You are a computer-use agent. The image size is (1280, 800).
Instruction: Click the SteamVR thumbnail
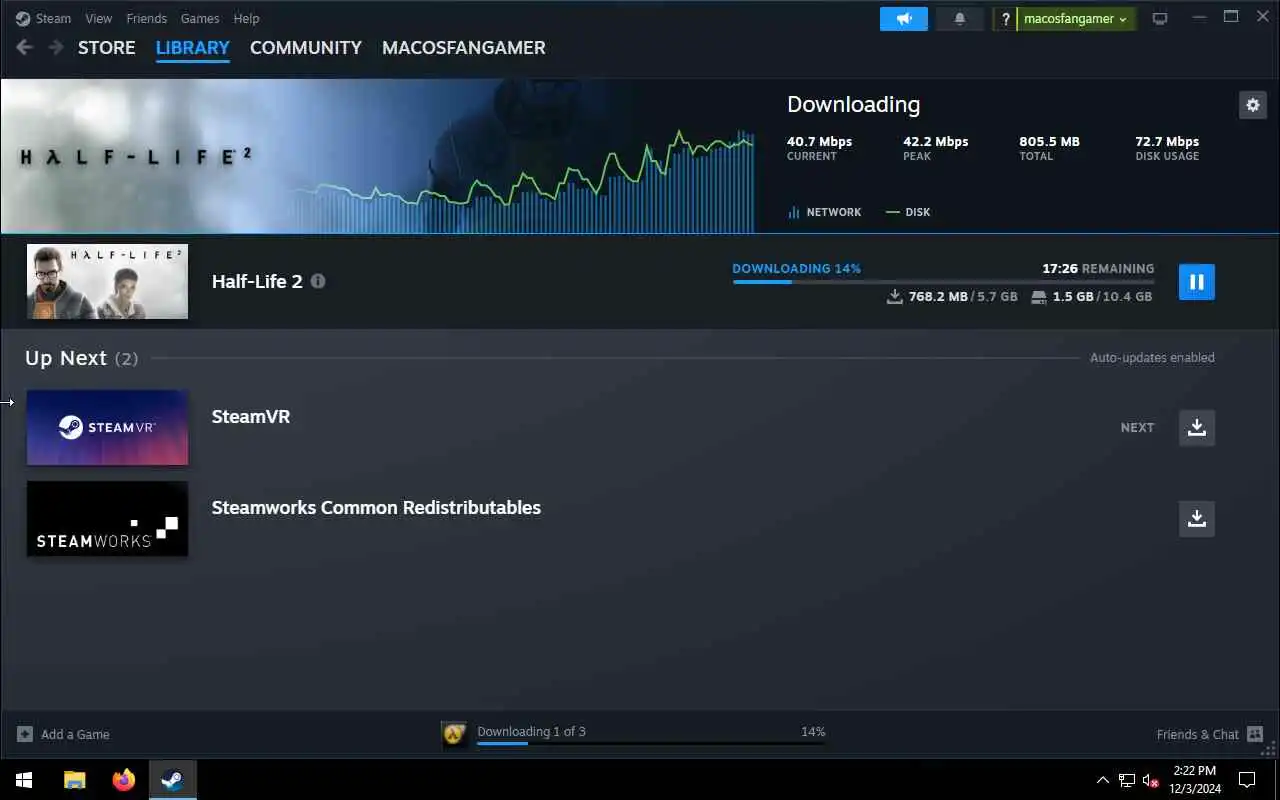point(107,427)
